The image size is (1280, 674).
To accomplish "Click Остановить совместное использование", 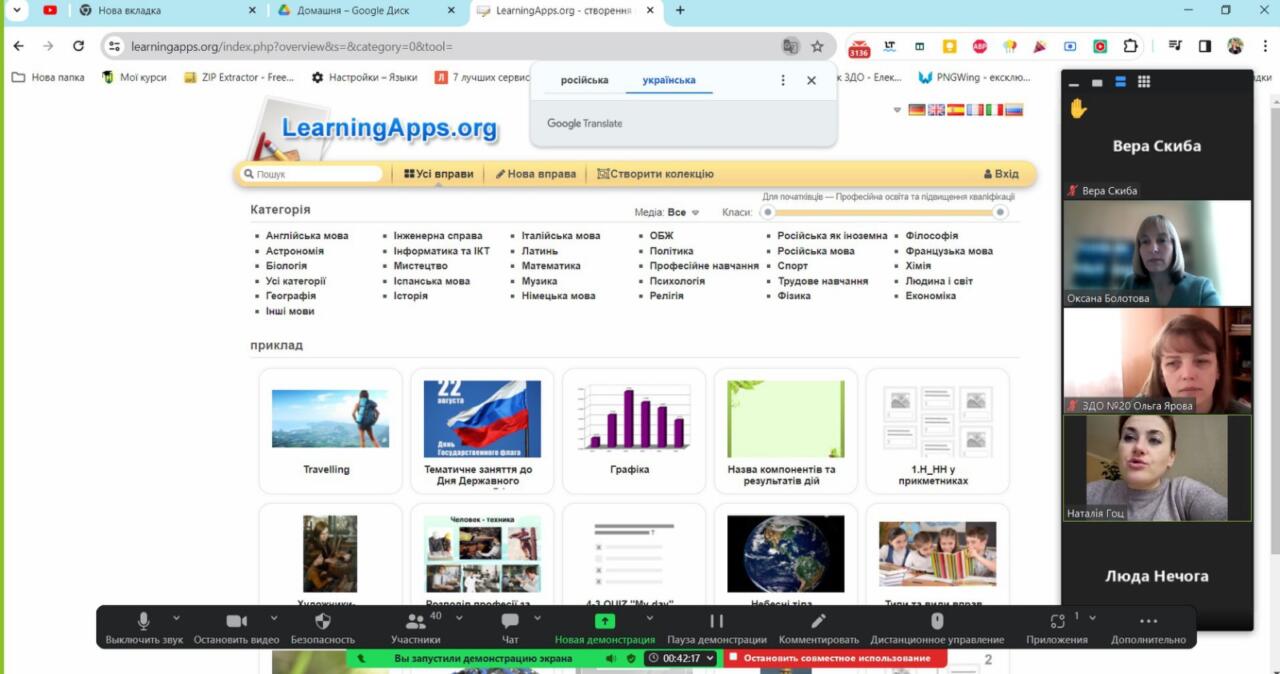I will pyautogui.click(x=836, y=658).
